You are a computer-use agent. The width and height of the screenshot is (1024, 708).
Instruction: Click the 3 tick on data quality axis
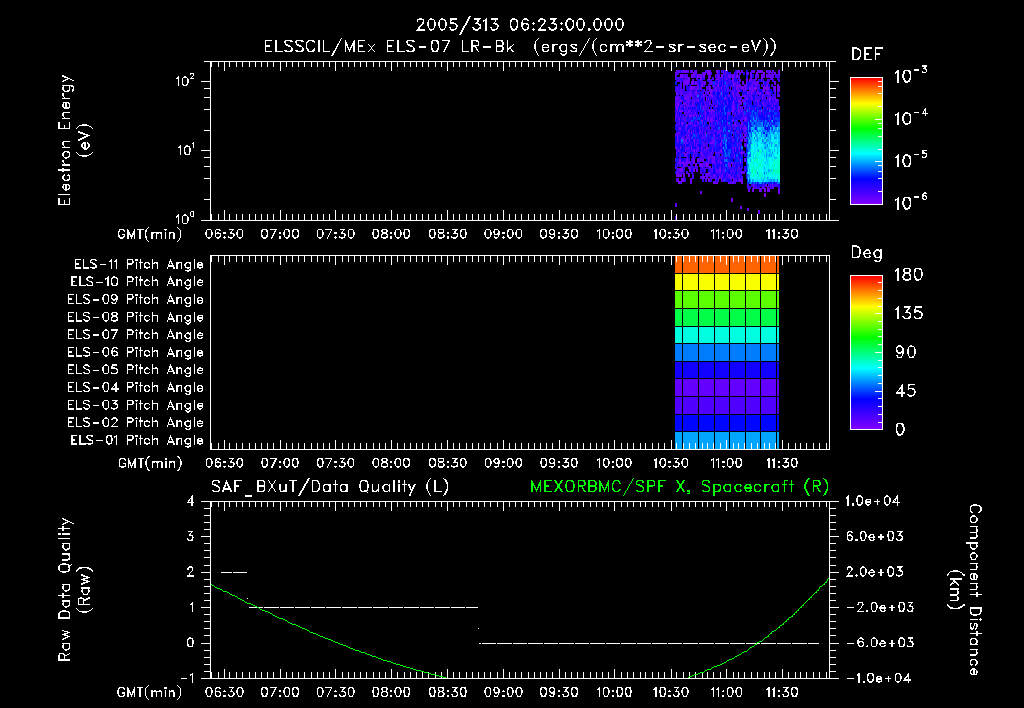(x=191, y=537)
